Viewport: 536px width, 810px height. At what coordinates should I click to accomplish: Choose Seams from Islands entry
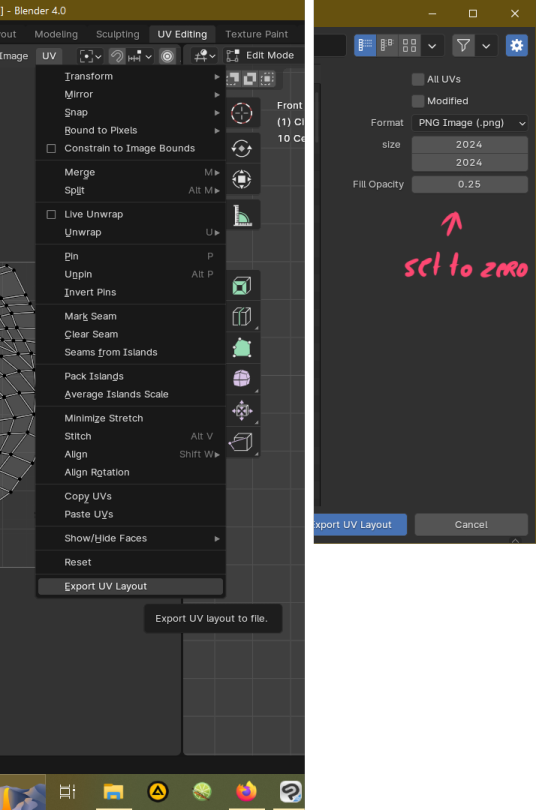(x=131, y=352)
